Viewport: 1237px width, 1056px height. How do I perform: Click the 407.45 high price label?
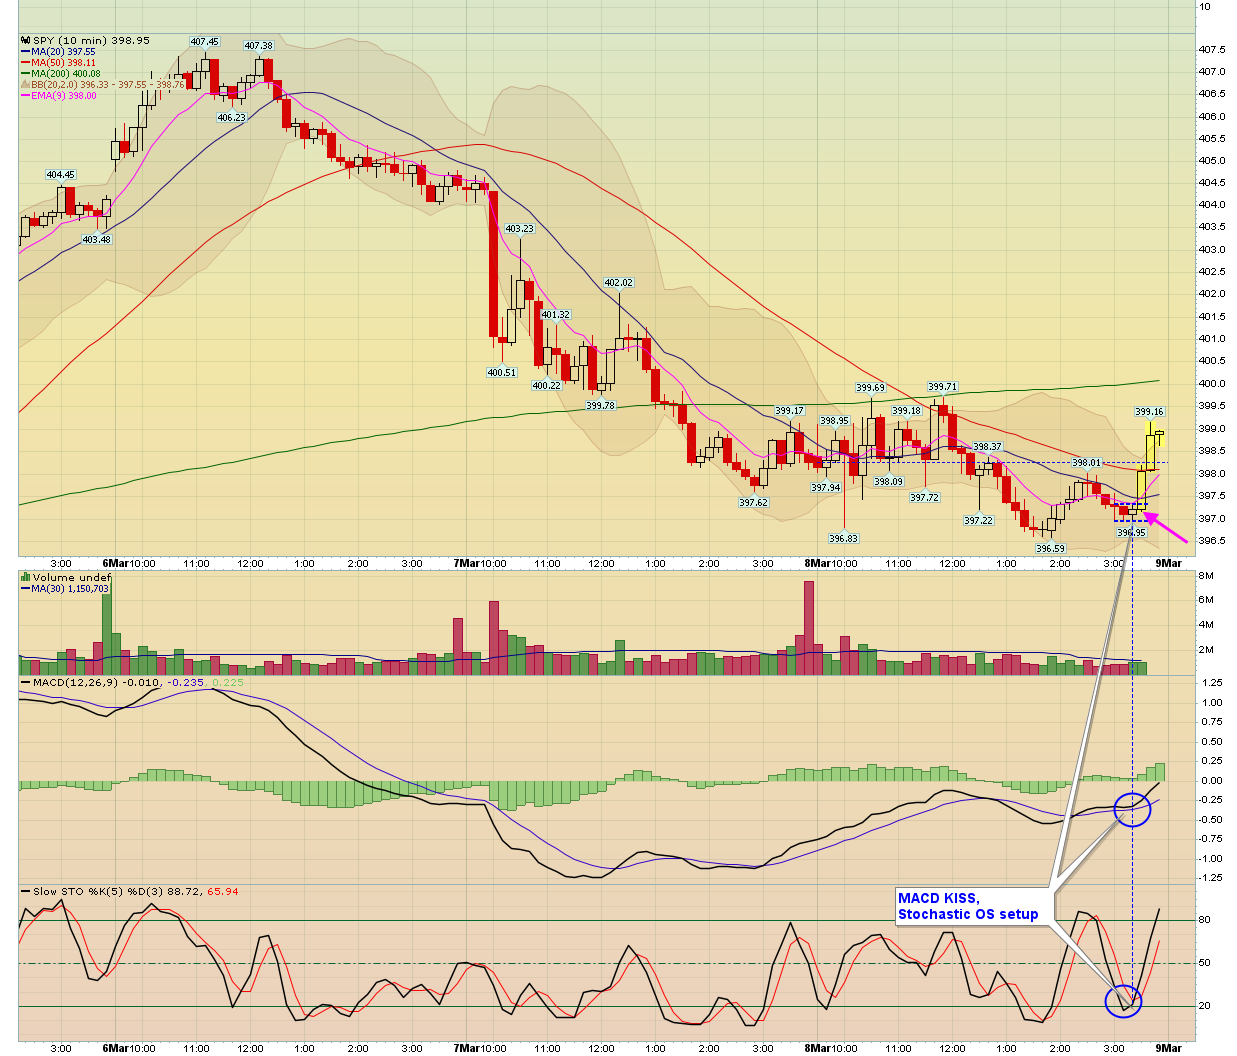[x=204, y=42]
